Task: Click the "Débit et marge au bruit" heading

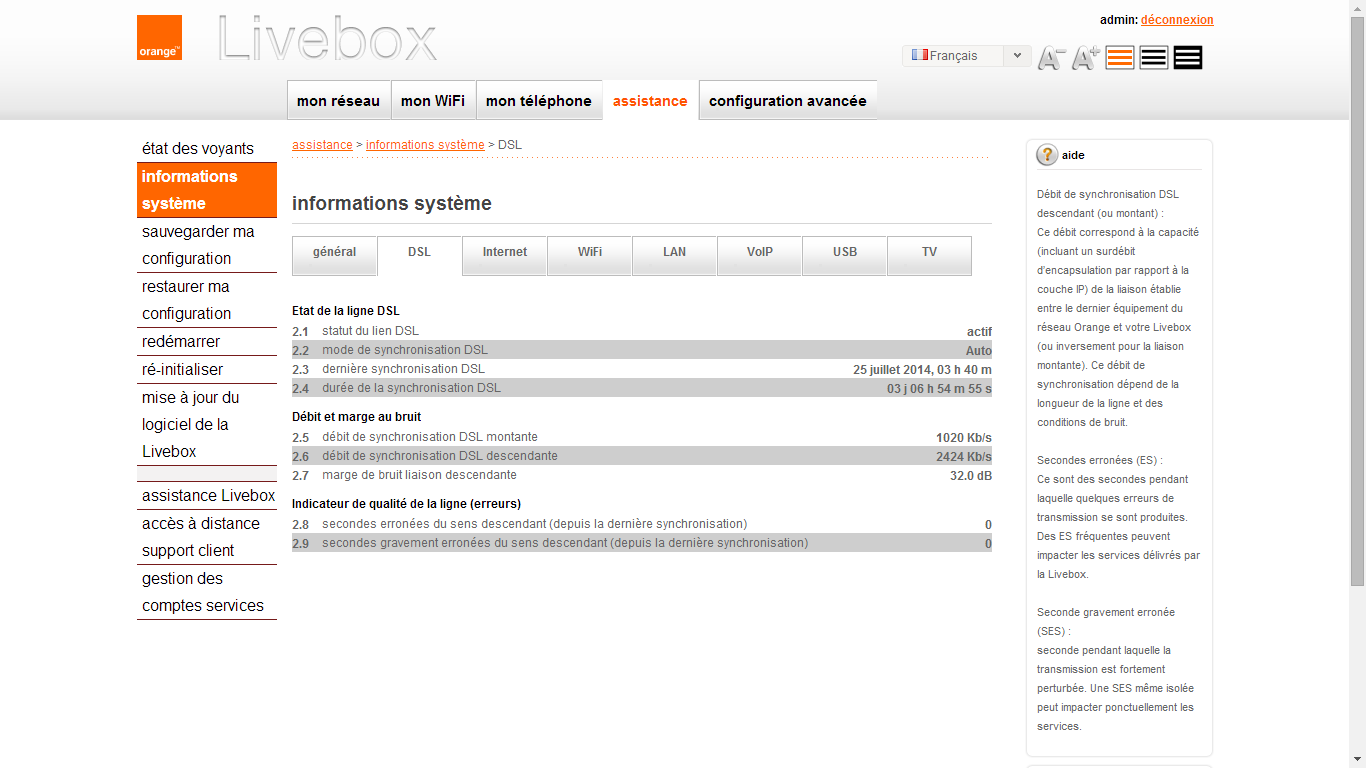Action: 356,417
